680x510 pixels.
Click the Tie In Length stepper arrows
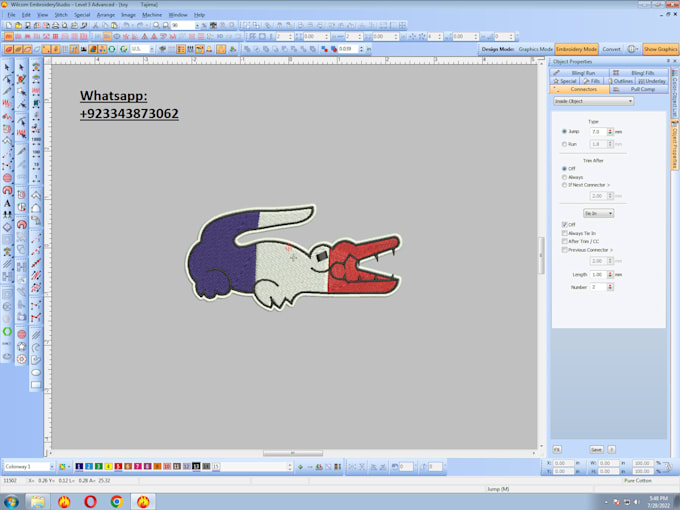(x=610, y=275)
